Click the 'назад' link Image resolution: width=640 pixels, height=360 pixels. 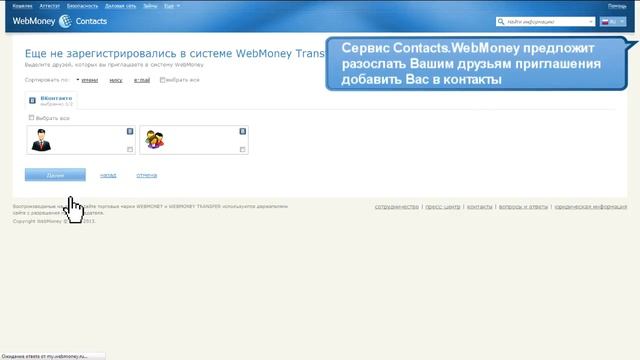(108, 175)
